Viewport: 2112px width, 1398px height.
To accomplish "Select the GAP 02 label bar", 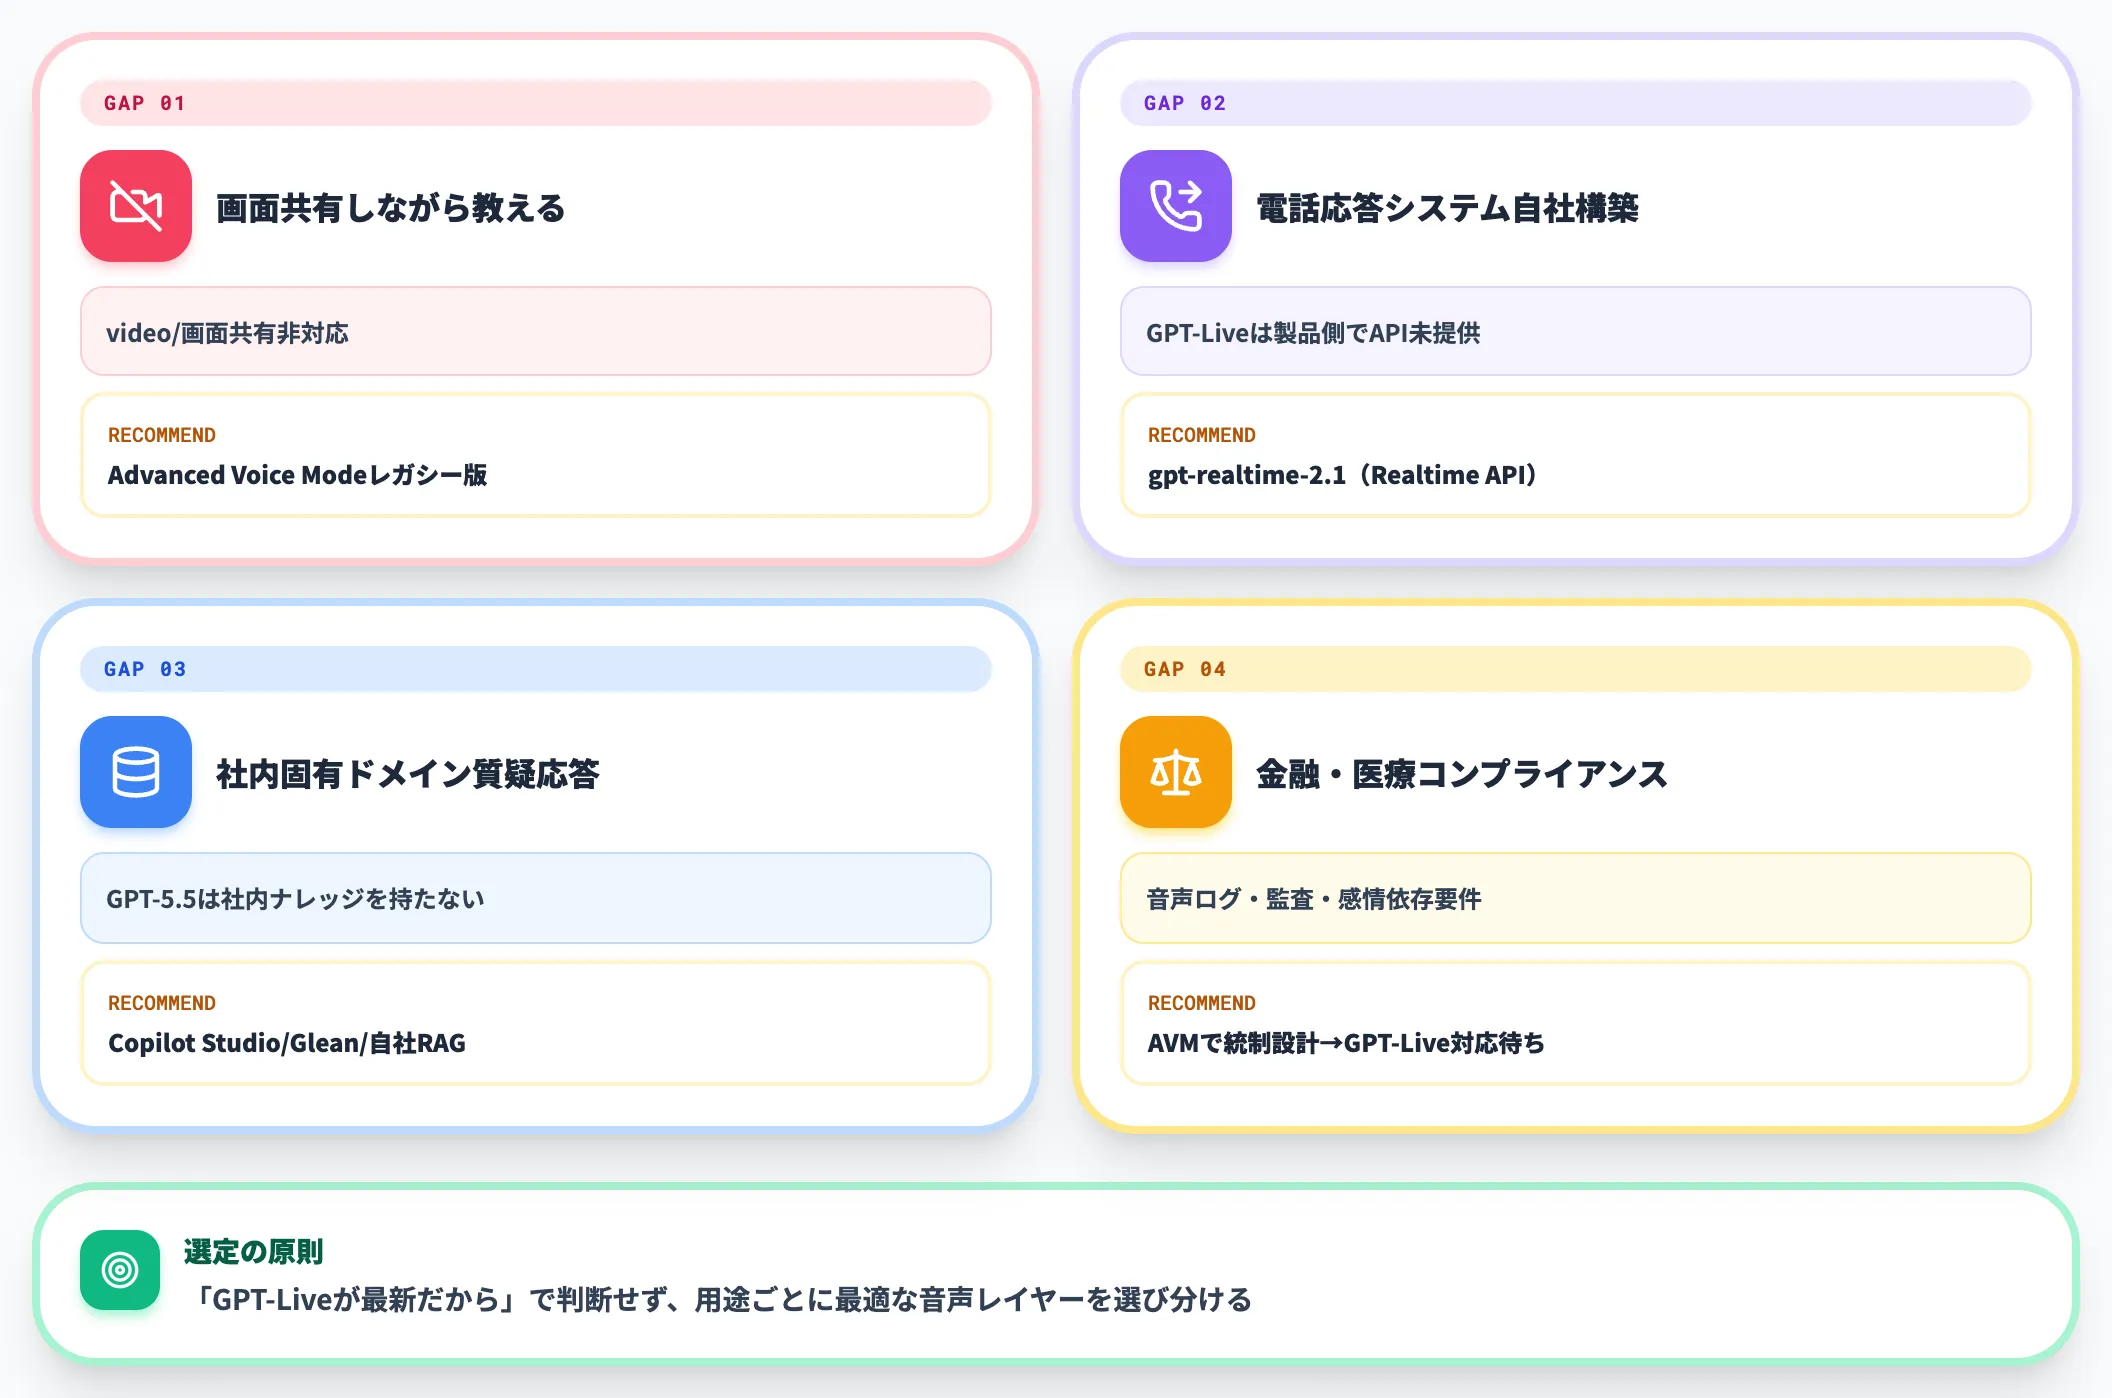I will tap(1576, 103).
